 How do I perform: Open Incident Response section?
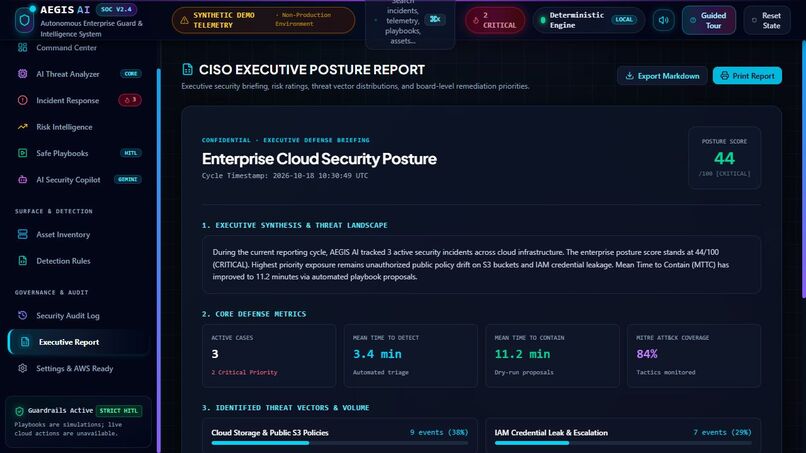pos(78,100)
